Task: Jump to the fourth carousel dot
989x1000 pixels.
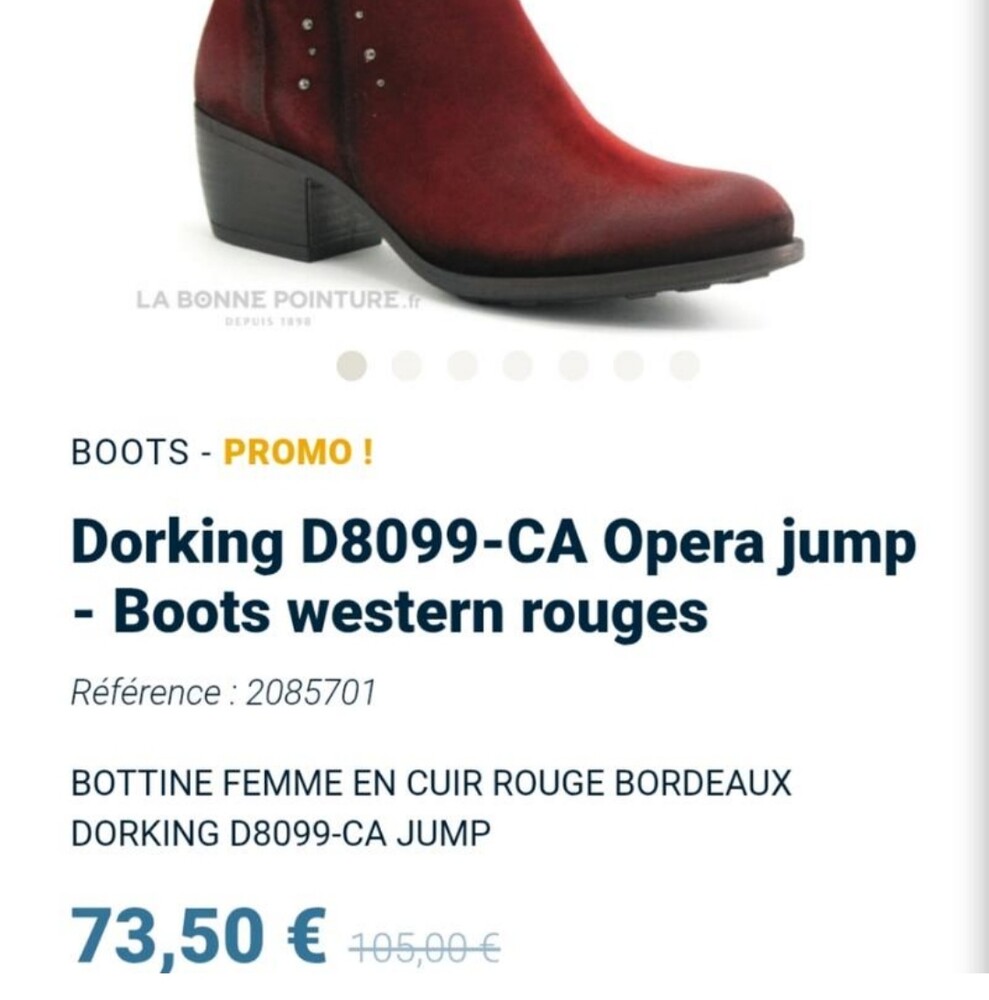Action: (x=518, y=366)
